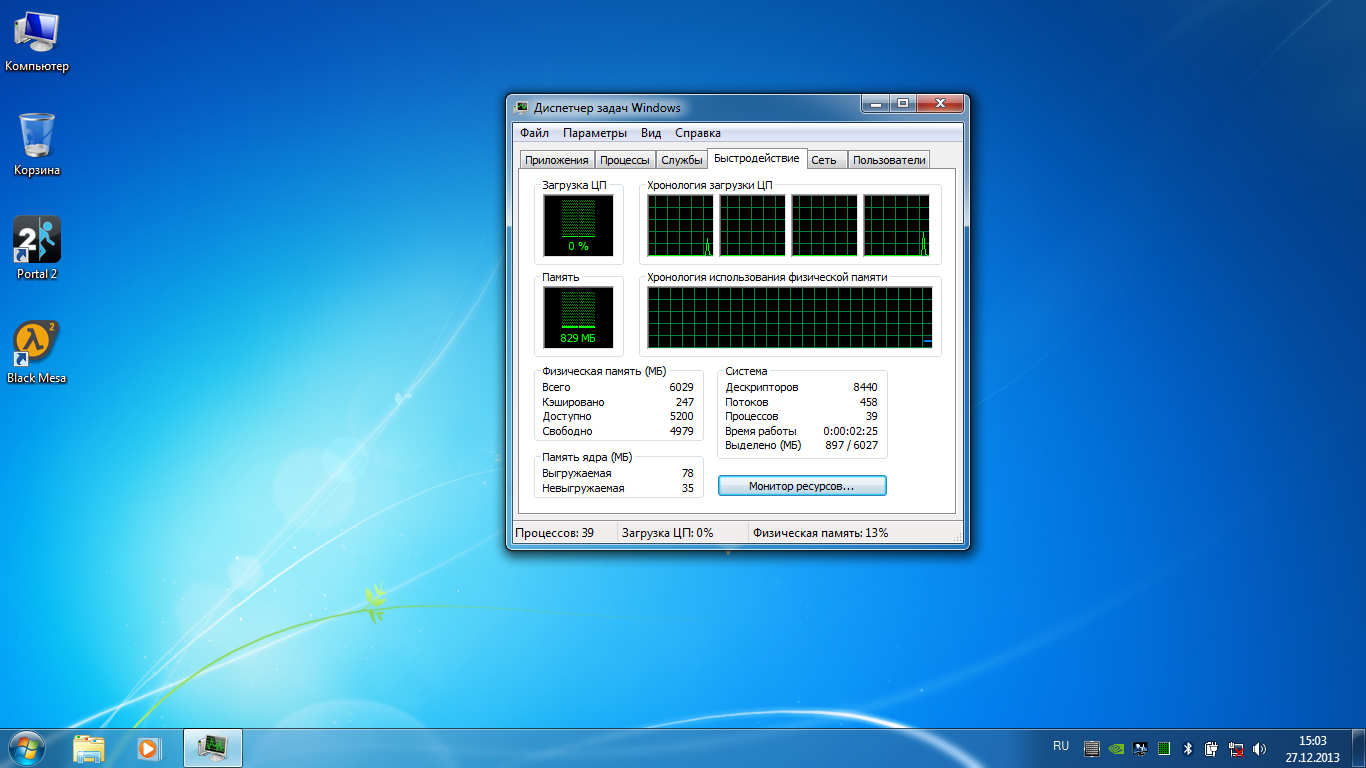1366x768 pixels.
Task: Open the Параметры menu
Action: pos(594,133)
